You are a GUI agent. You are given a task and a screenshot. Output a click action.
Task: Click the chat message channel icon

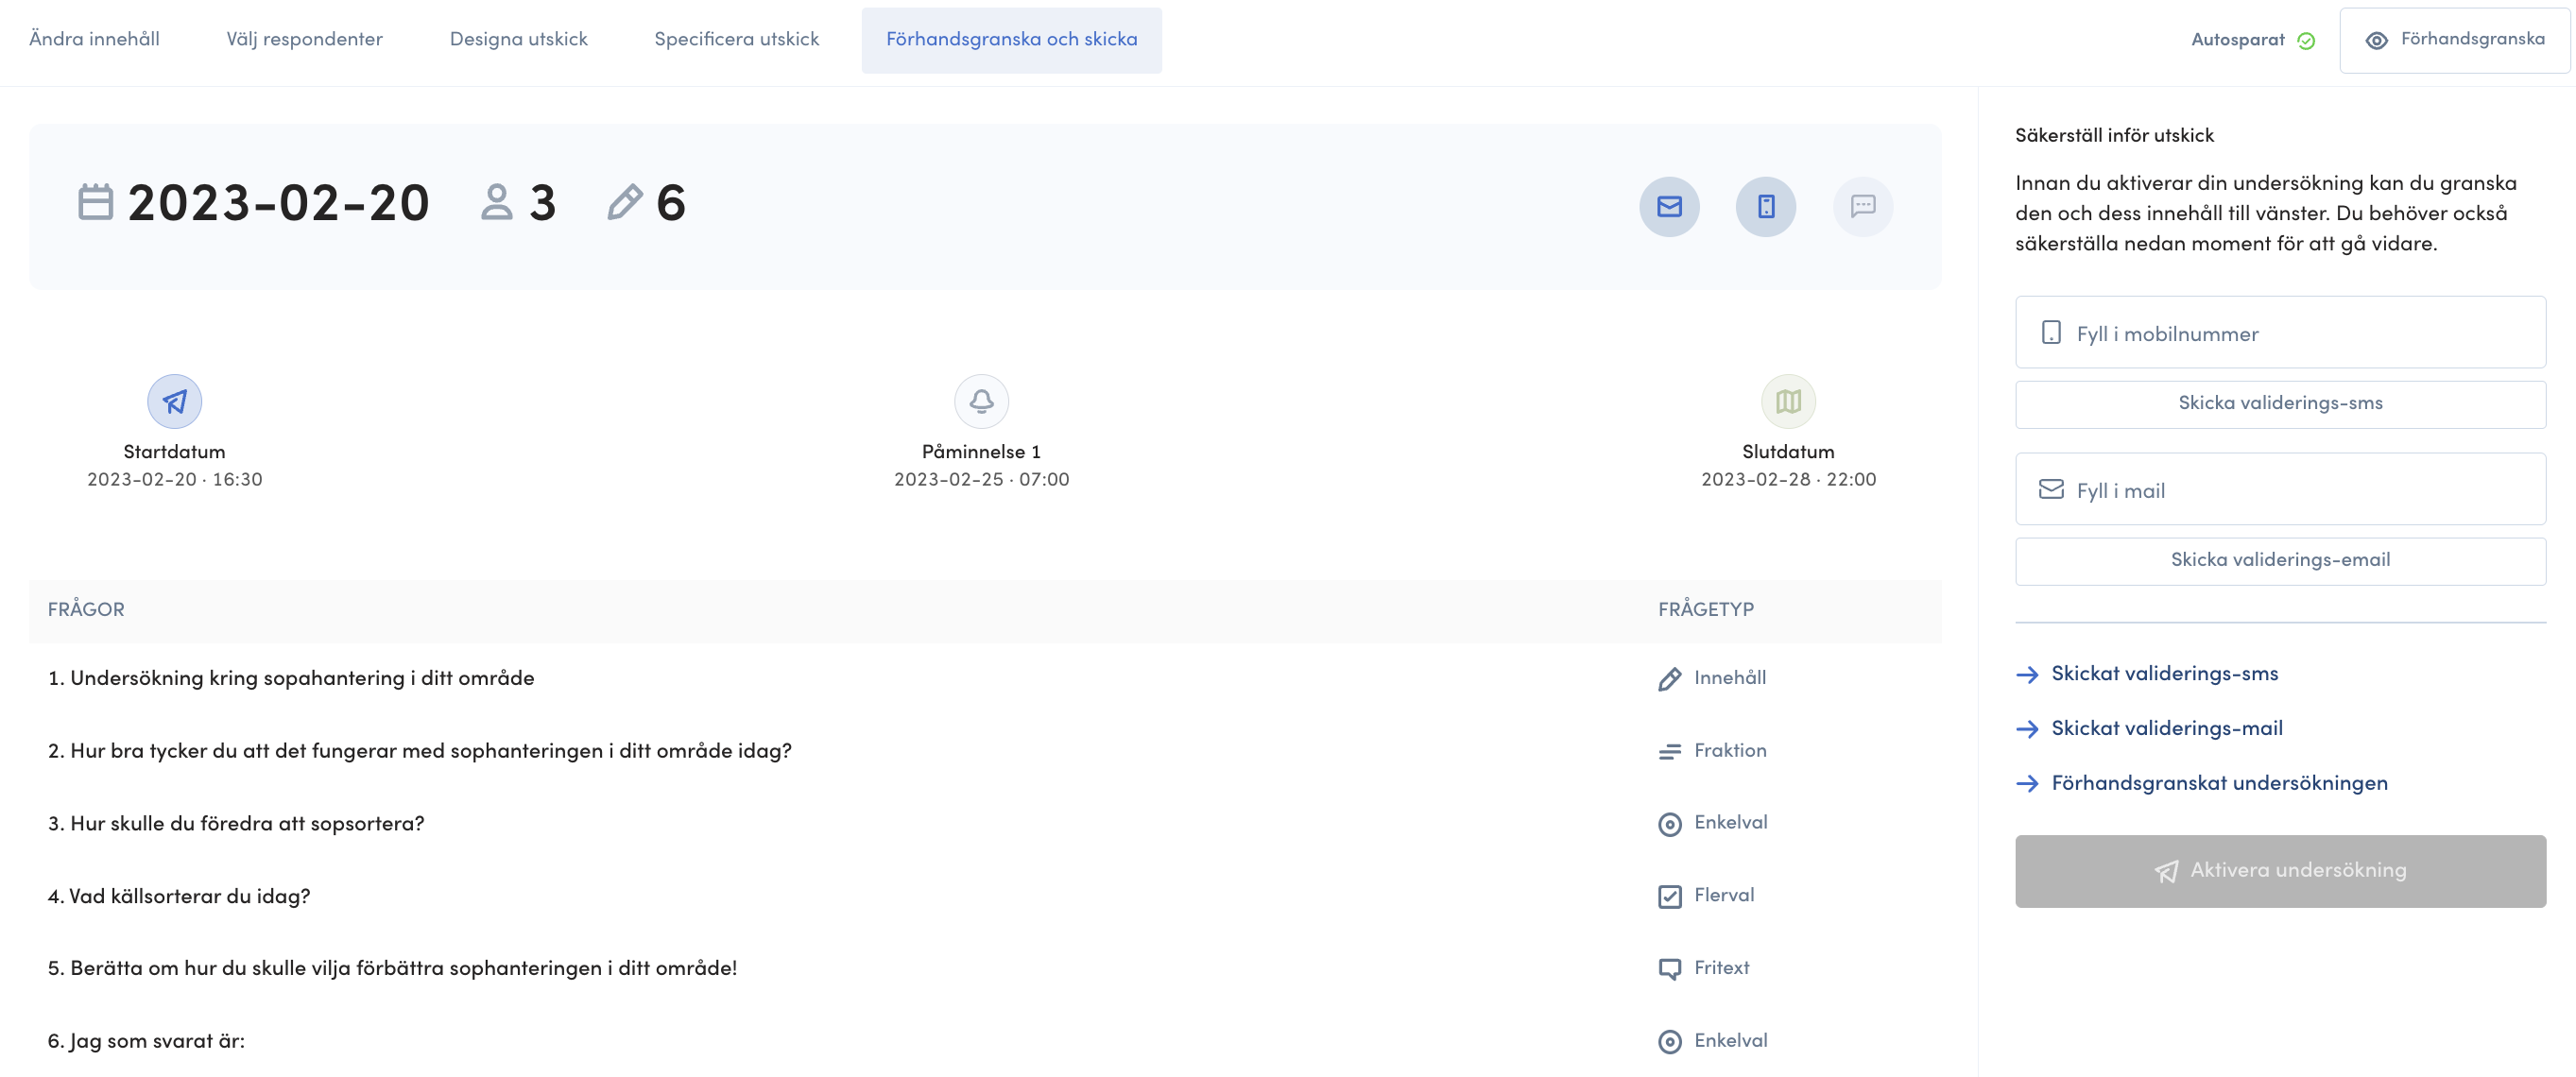(x=1862, y=206)
